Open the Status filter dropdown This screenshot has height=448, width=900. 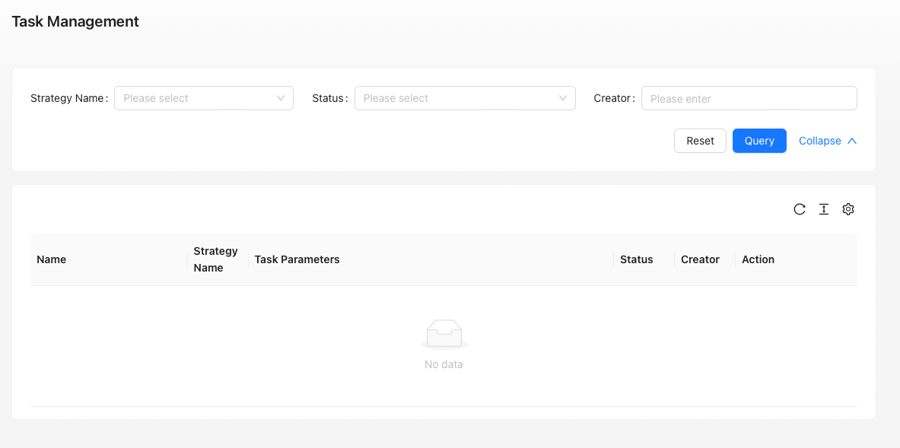click(465, 98)
